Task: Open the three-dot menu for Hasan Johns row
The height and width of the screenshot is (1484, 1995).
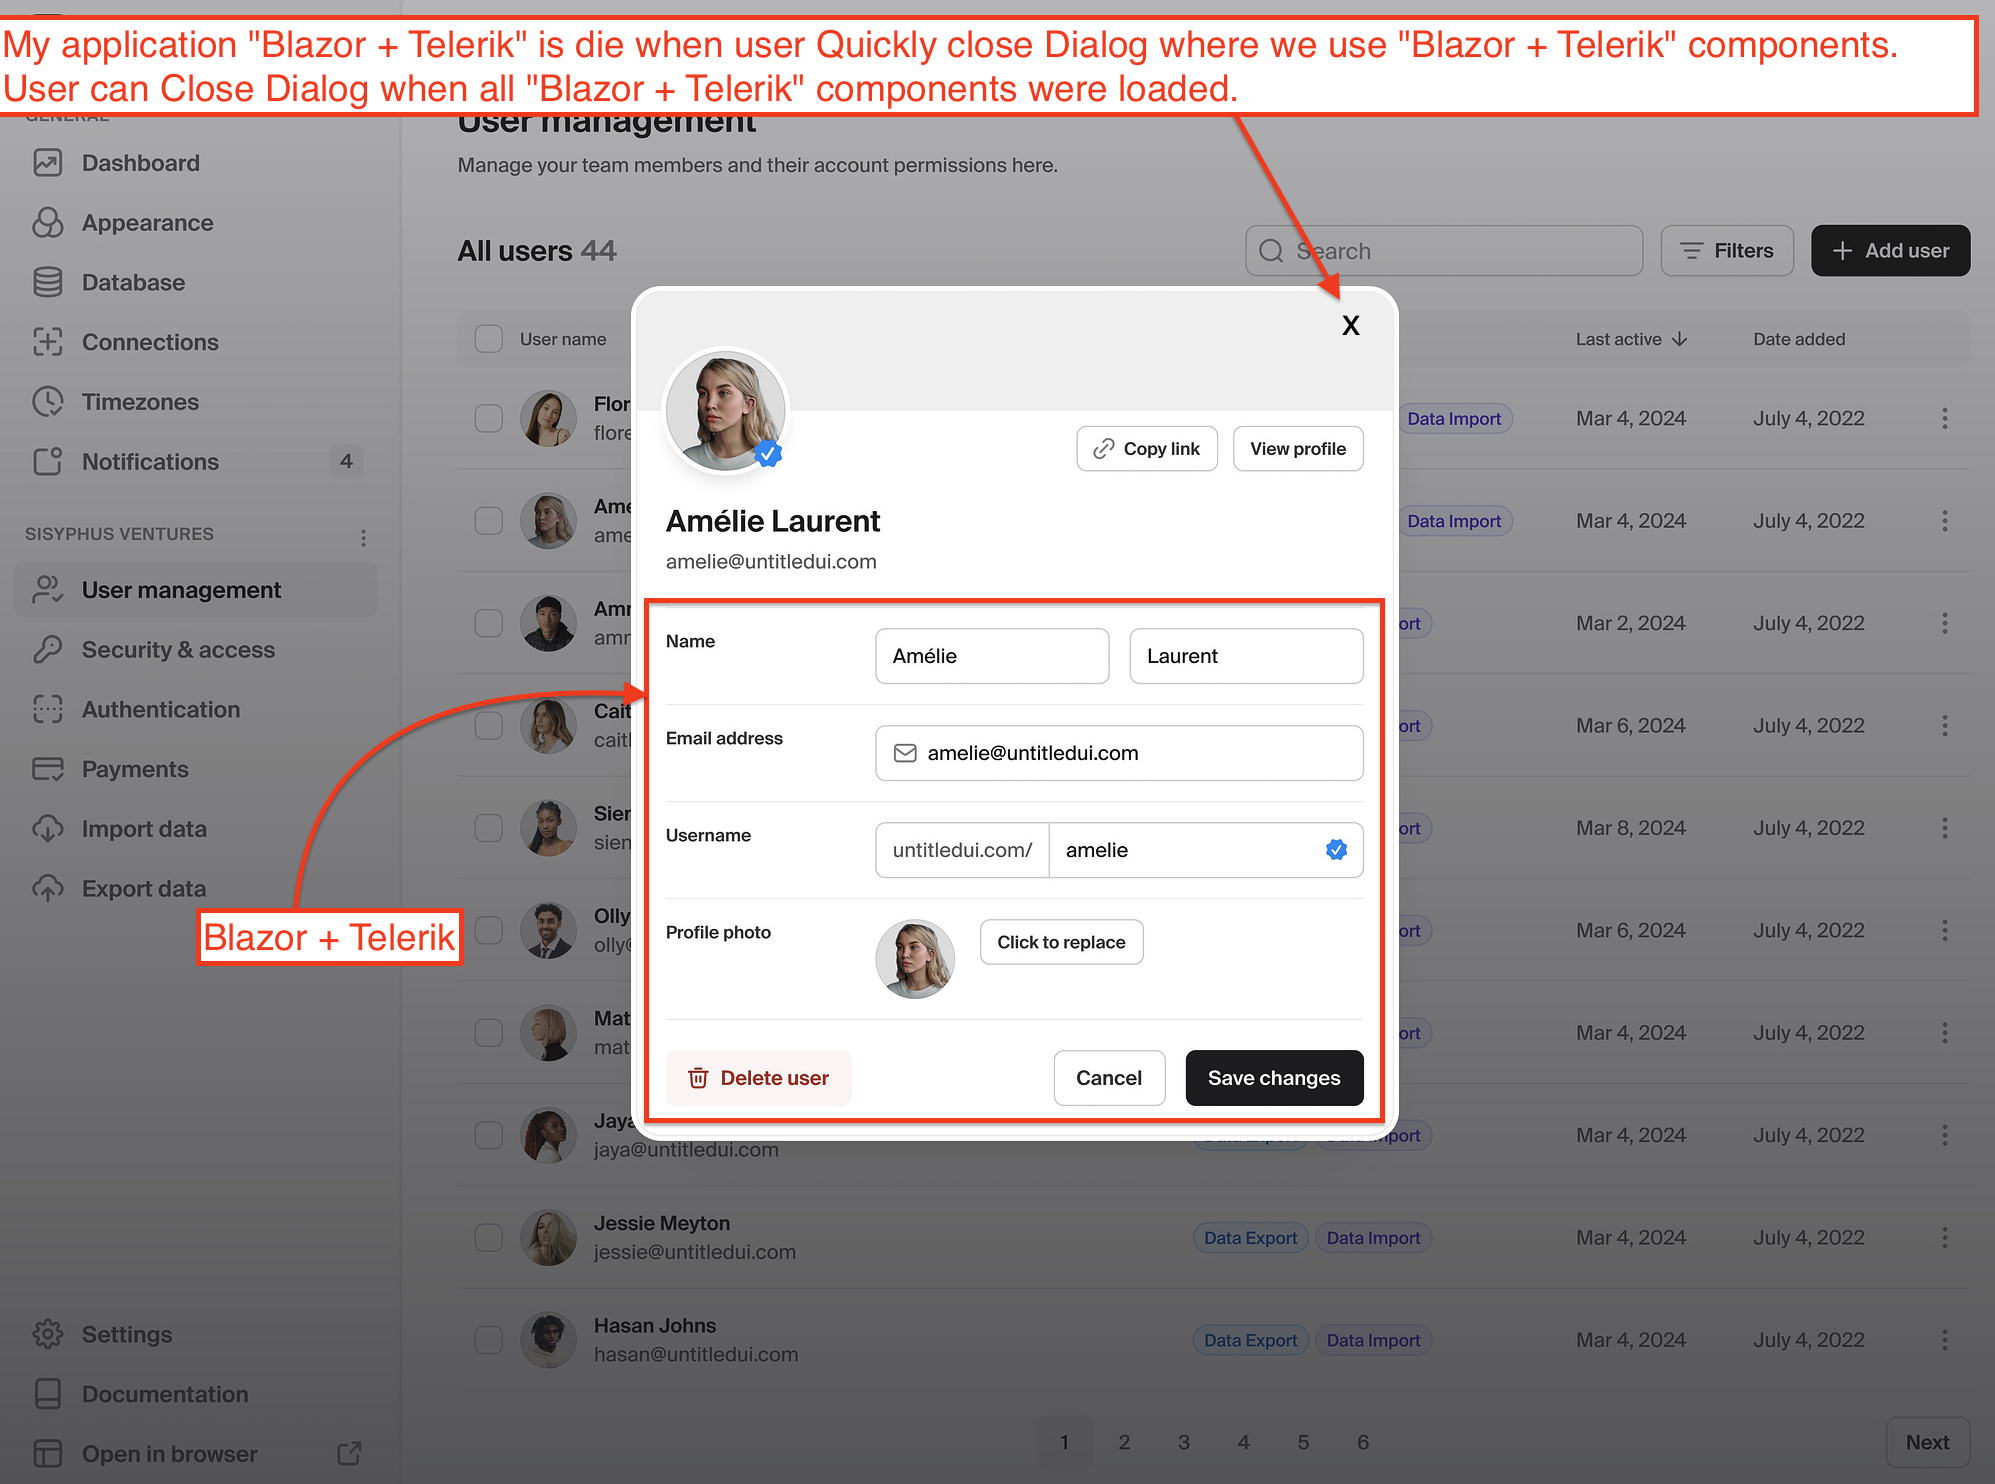Action: (x=1945, y=1339)
